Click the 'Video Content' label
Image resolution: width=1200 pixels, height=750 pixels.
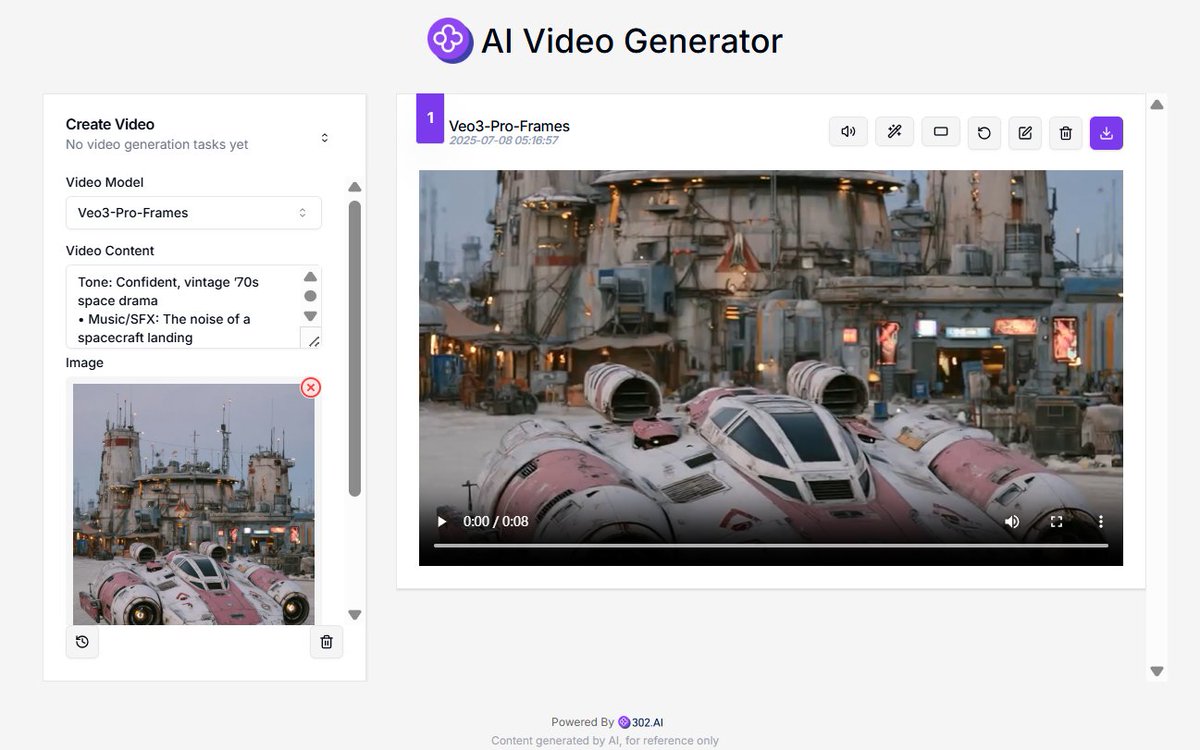(110, 251)
